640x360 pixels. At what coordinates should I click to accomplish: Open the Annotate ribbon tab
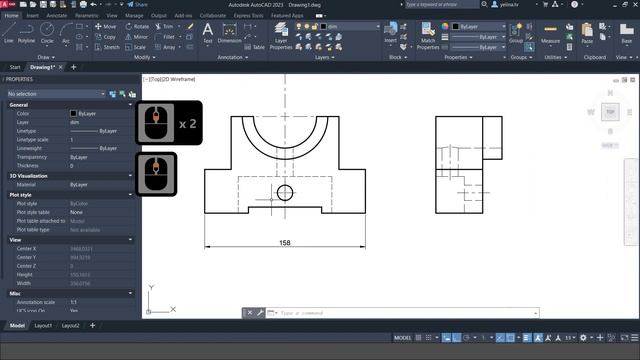(56, 16)
